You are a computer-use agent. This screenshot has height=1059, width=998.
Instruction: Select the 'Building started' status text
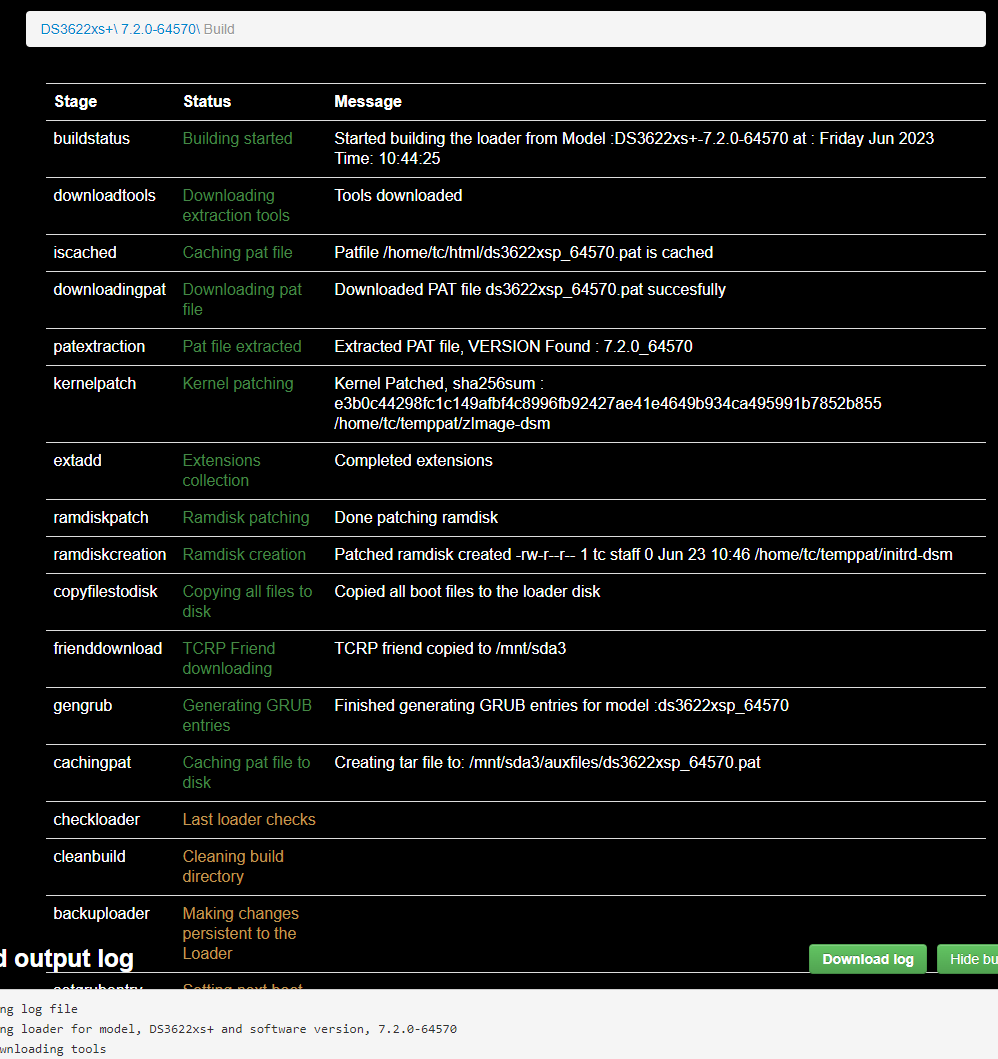tap(238, 138)
